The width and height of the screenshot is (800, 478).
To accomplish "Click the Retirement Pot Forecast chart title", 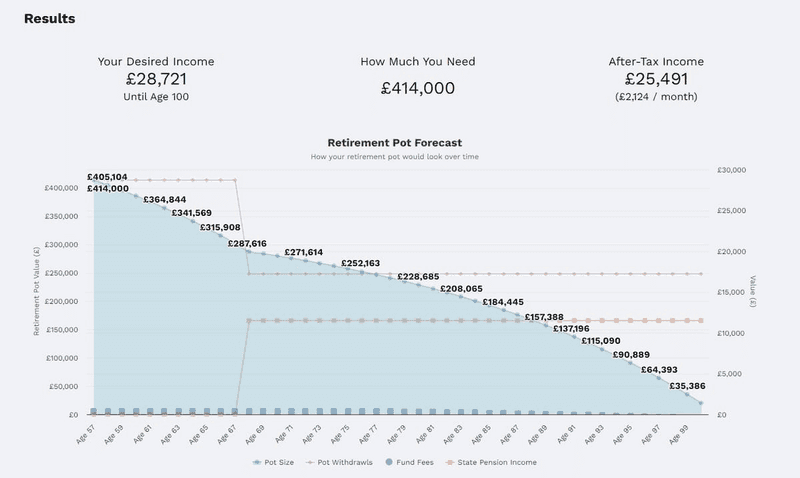I will click(x=395, y=143).
